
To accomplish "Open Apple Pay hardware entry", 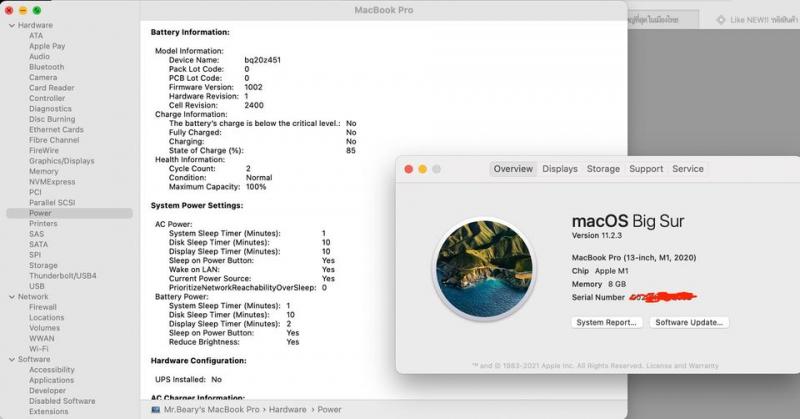I will [x=47, y=46].
